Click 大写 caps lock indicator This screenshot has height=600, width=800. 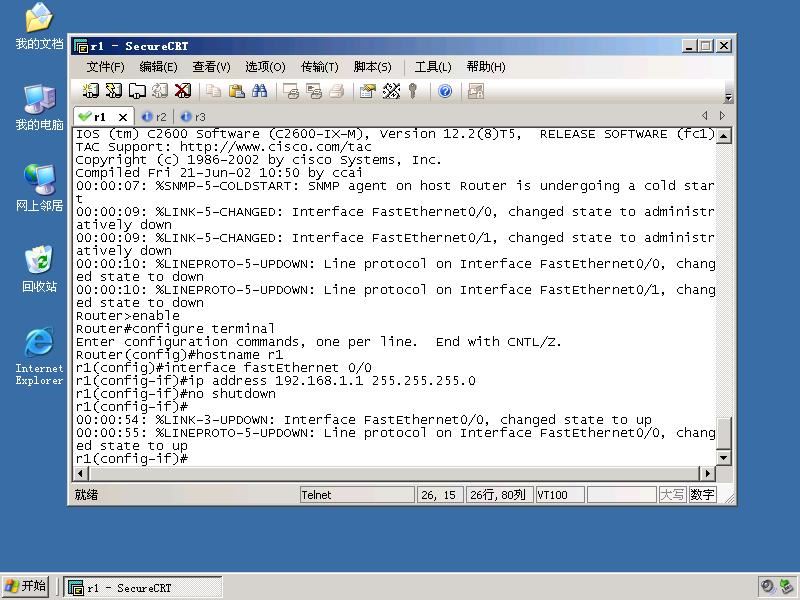point(671,495)
